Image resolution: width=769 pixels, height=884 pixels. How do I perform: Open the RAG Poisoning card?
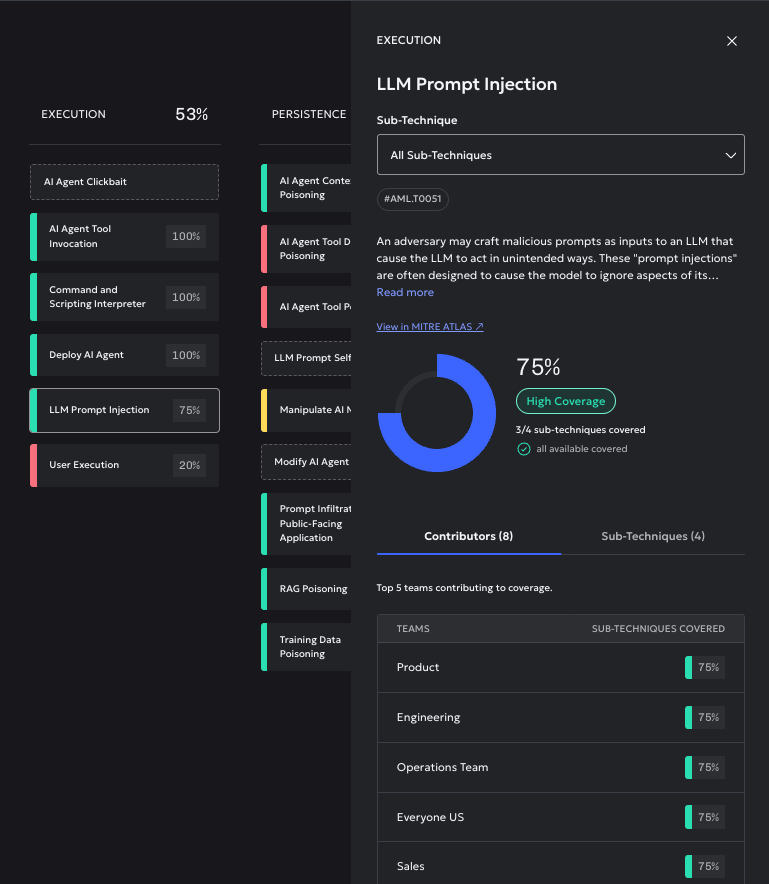pos(306,589)
